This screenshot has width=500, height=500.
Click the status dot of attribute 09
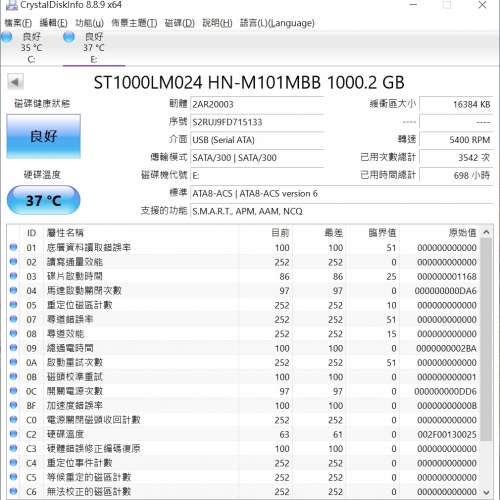13,348
